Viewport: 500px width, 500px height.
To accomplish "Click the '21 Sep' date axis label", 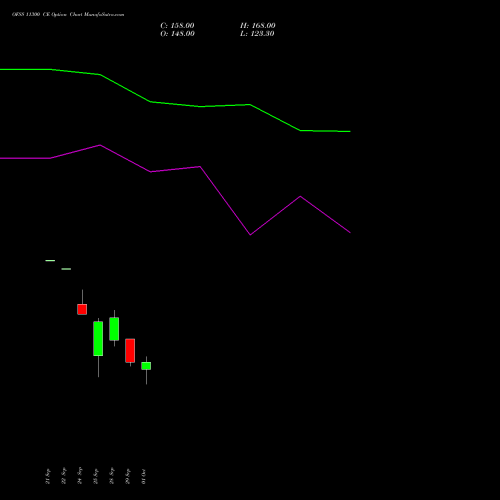I will point(48,476).
